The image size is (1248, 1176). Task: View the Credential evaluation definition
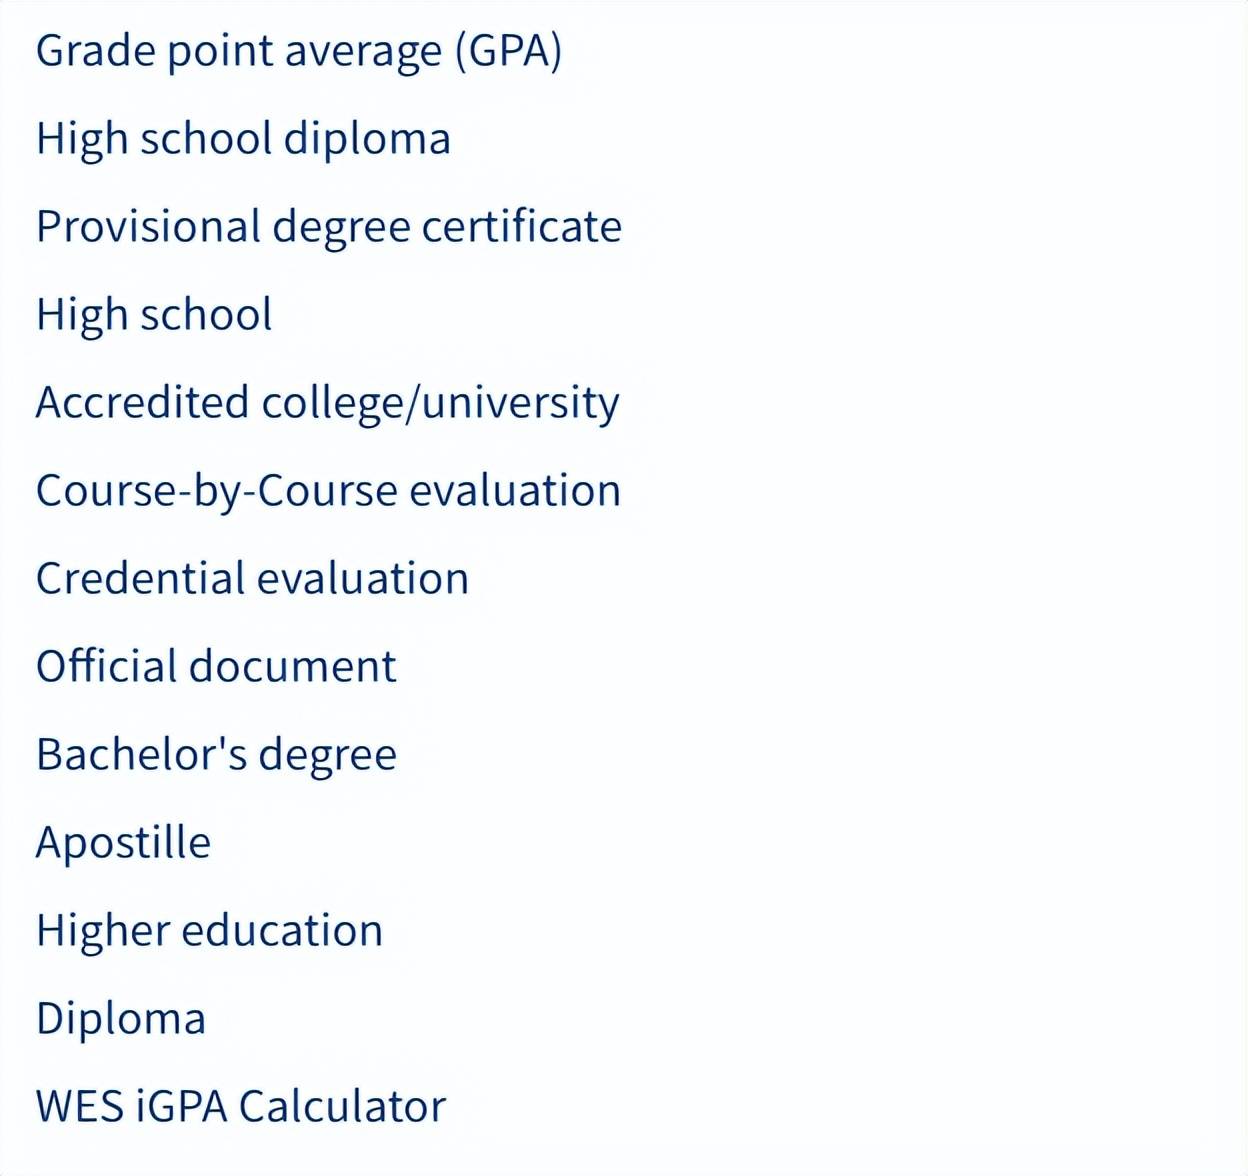point(252,579)
